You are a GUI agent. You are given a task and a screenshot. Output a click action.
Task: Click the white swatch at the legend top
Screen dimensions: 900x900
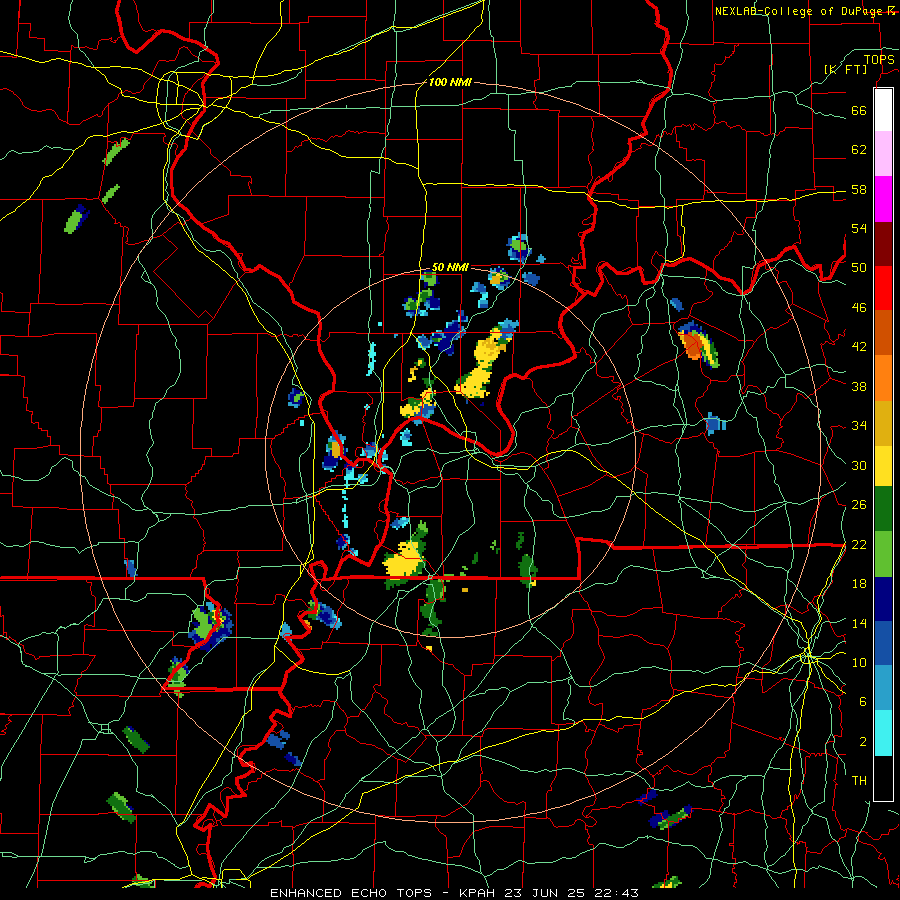pyautogui.click(x=883, y=110)
